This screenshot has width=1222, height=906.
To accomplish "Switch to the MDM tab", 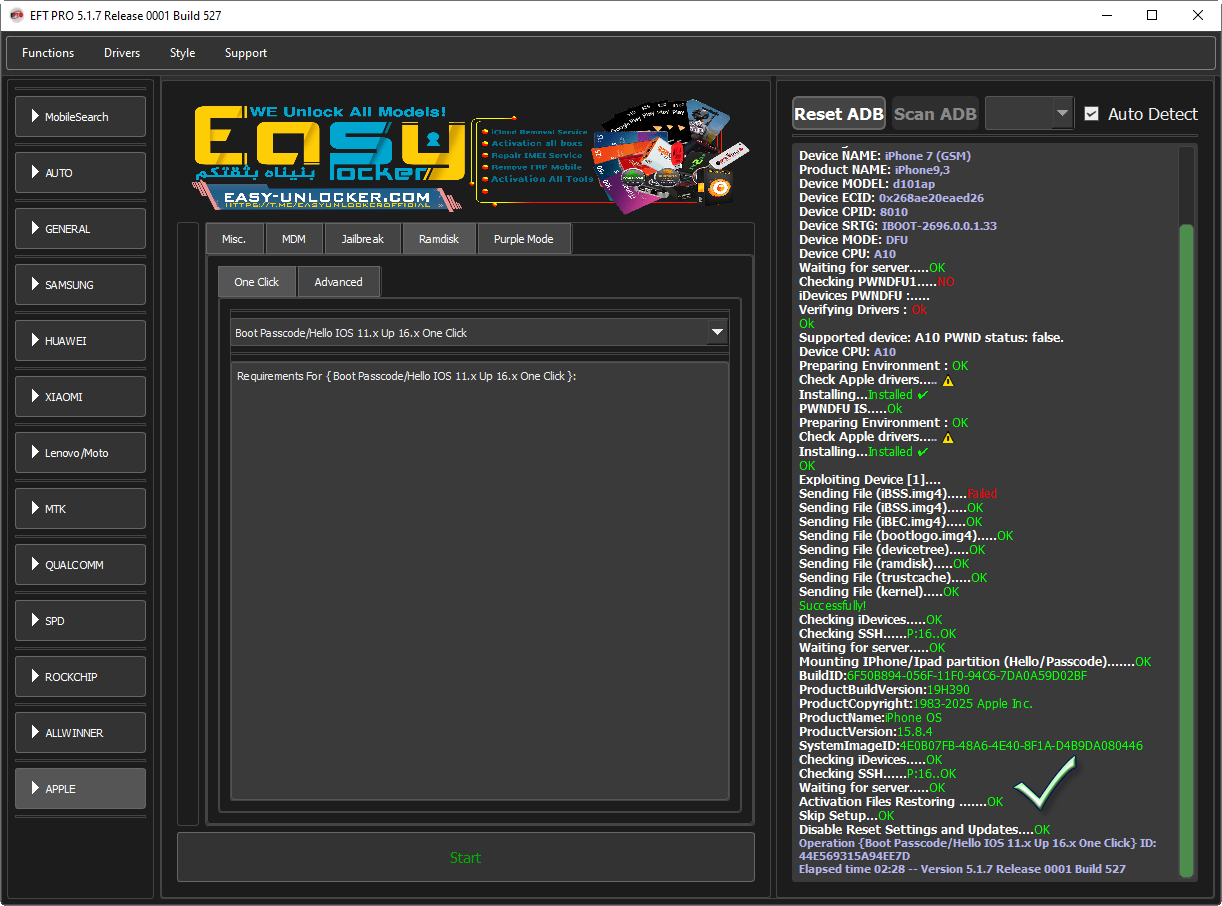I will coord(294,239).
